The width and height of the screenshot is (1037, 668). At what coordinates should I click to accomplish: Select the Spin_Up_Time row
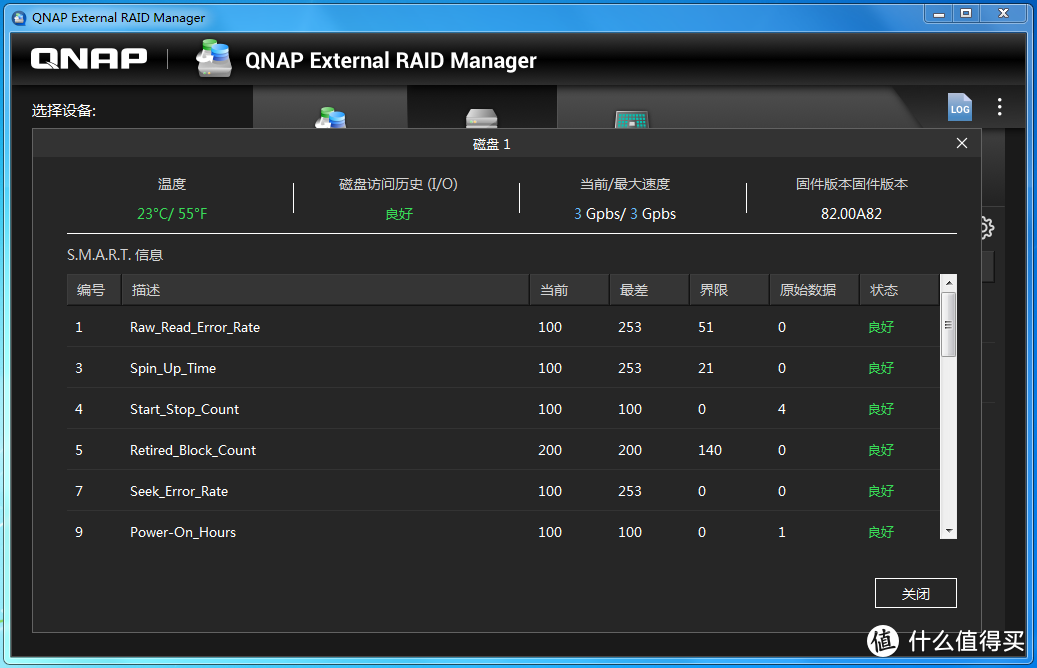tap(503, 368)
